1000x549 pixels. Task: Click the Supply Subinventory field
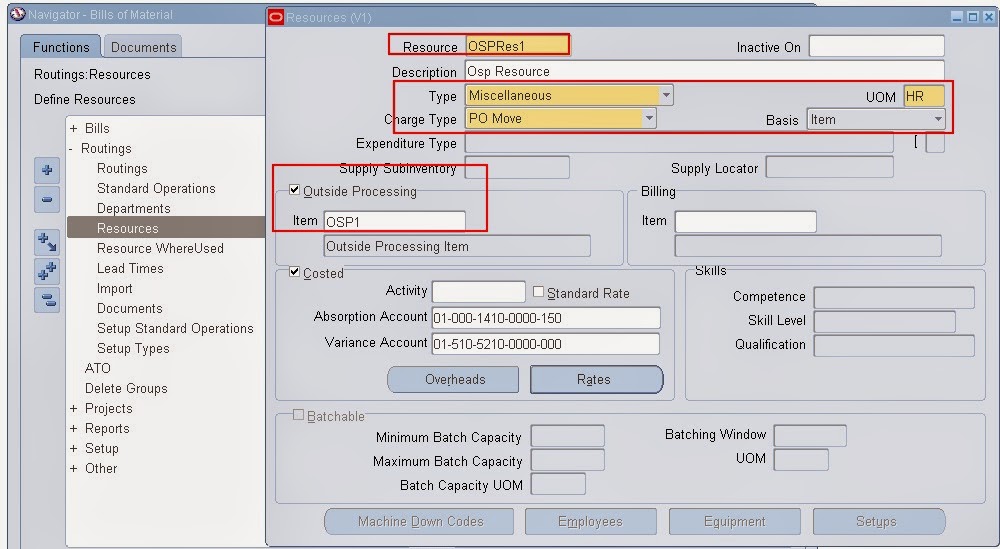pos(517,168)
